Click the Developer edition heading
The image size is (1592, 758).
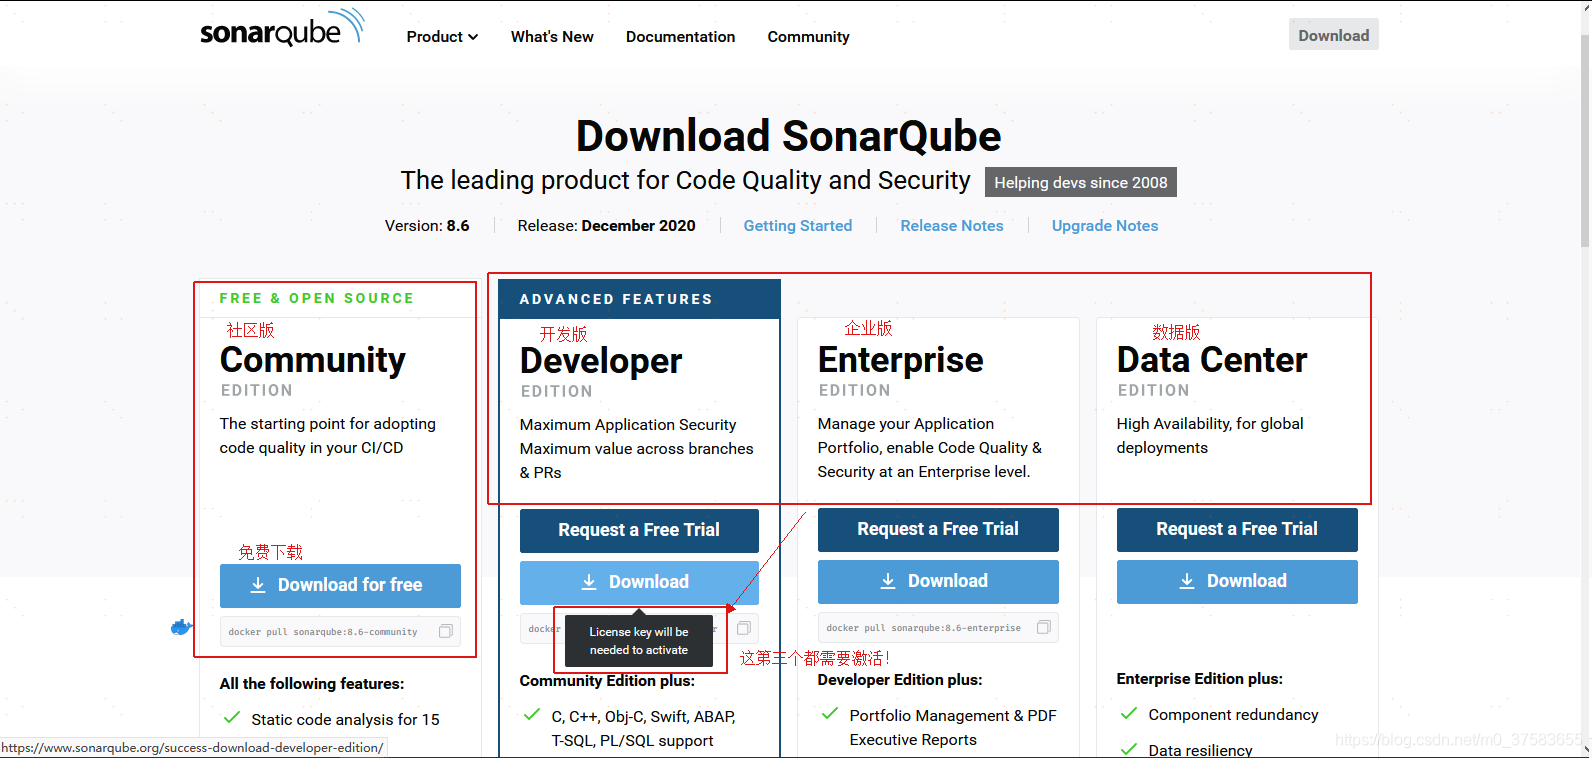click(x=601, y=361)
